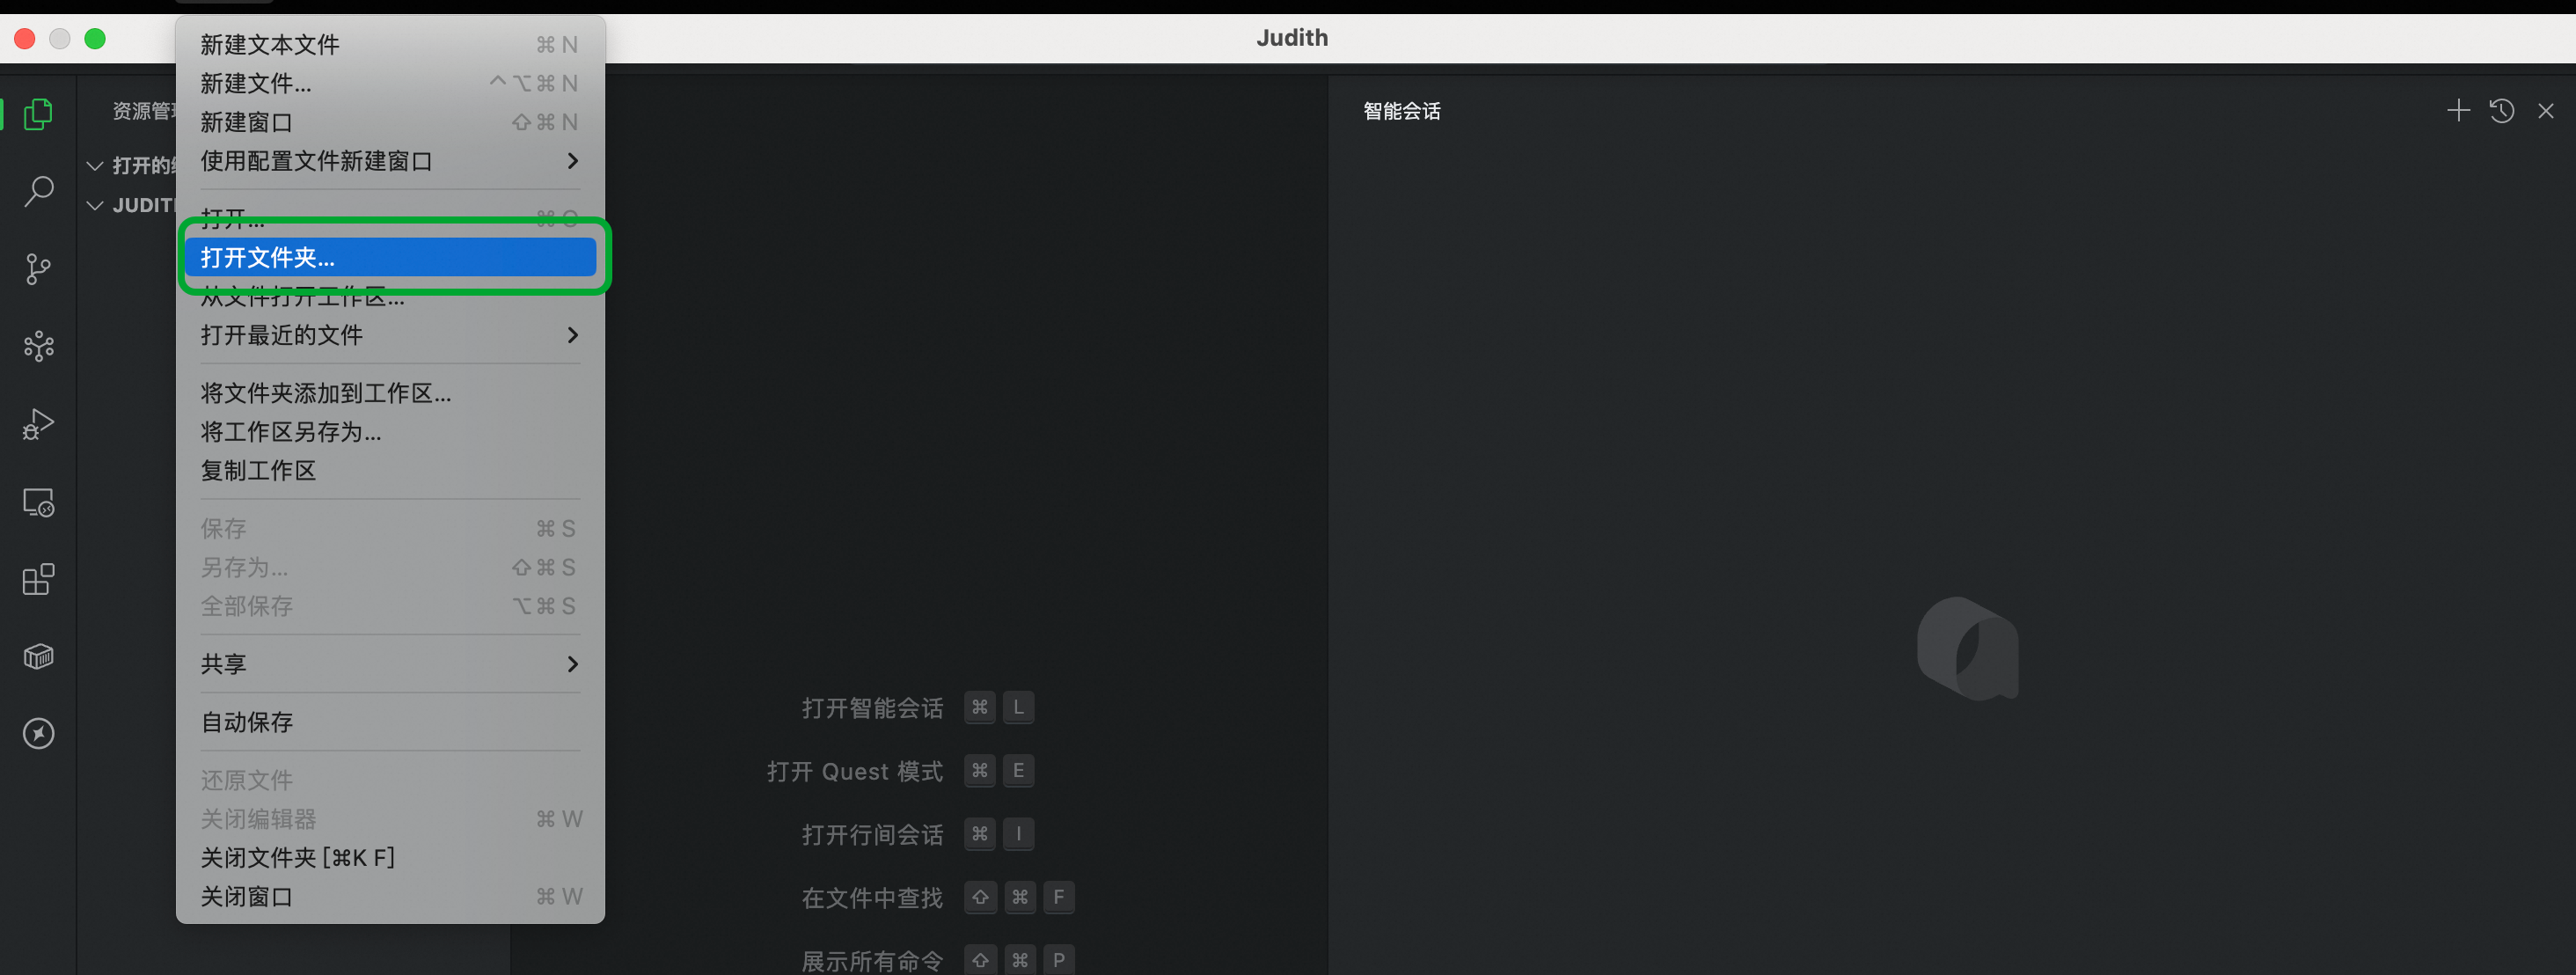Close the 智能会话 panel with the X icon
This screenshot has height=975, width=2576.
click(2546, 111)
